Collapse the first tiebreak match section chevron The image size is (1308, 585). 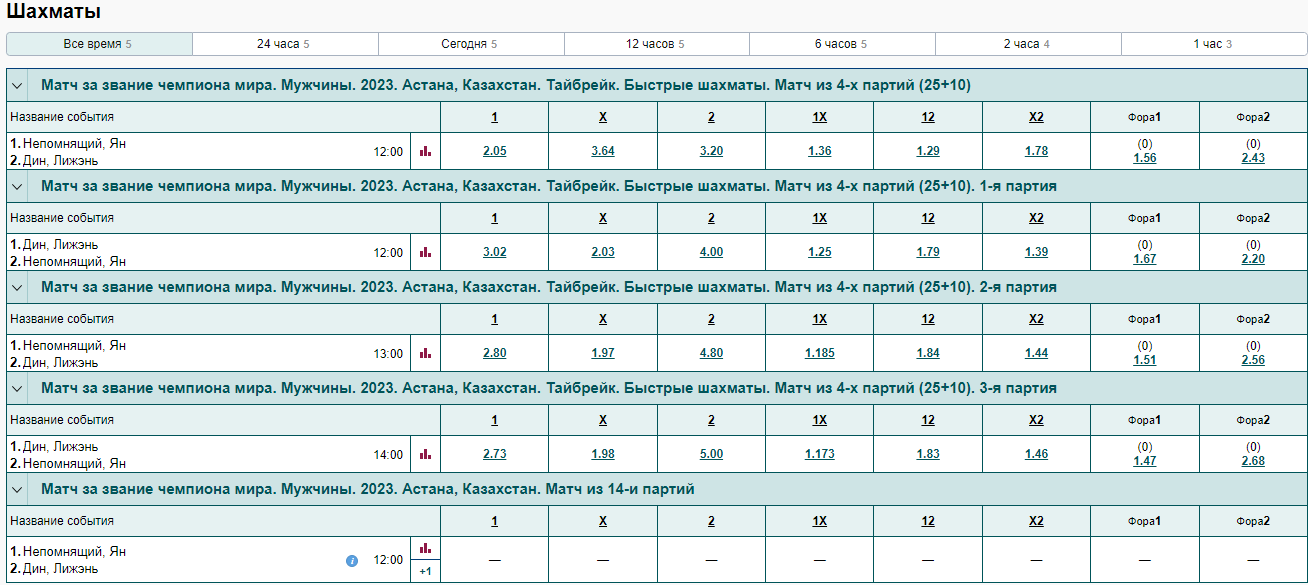point(17,86)
